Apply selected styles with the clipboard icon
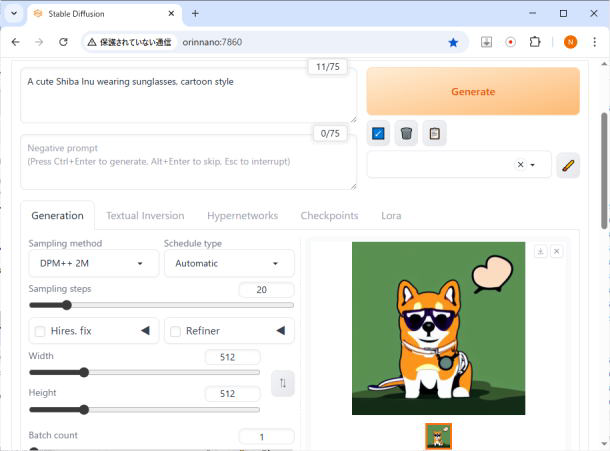Screen dimensions: 610x451 (434, 133)
